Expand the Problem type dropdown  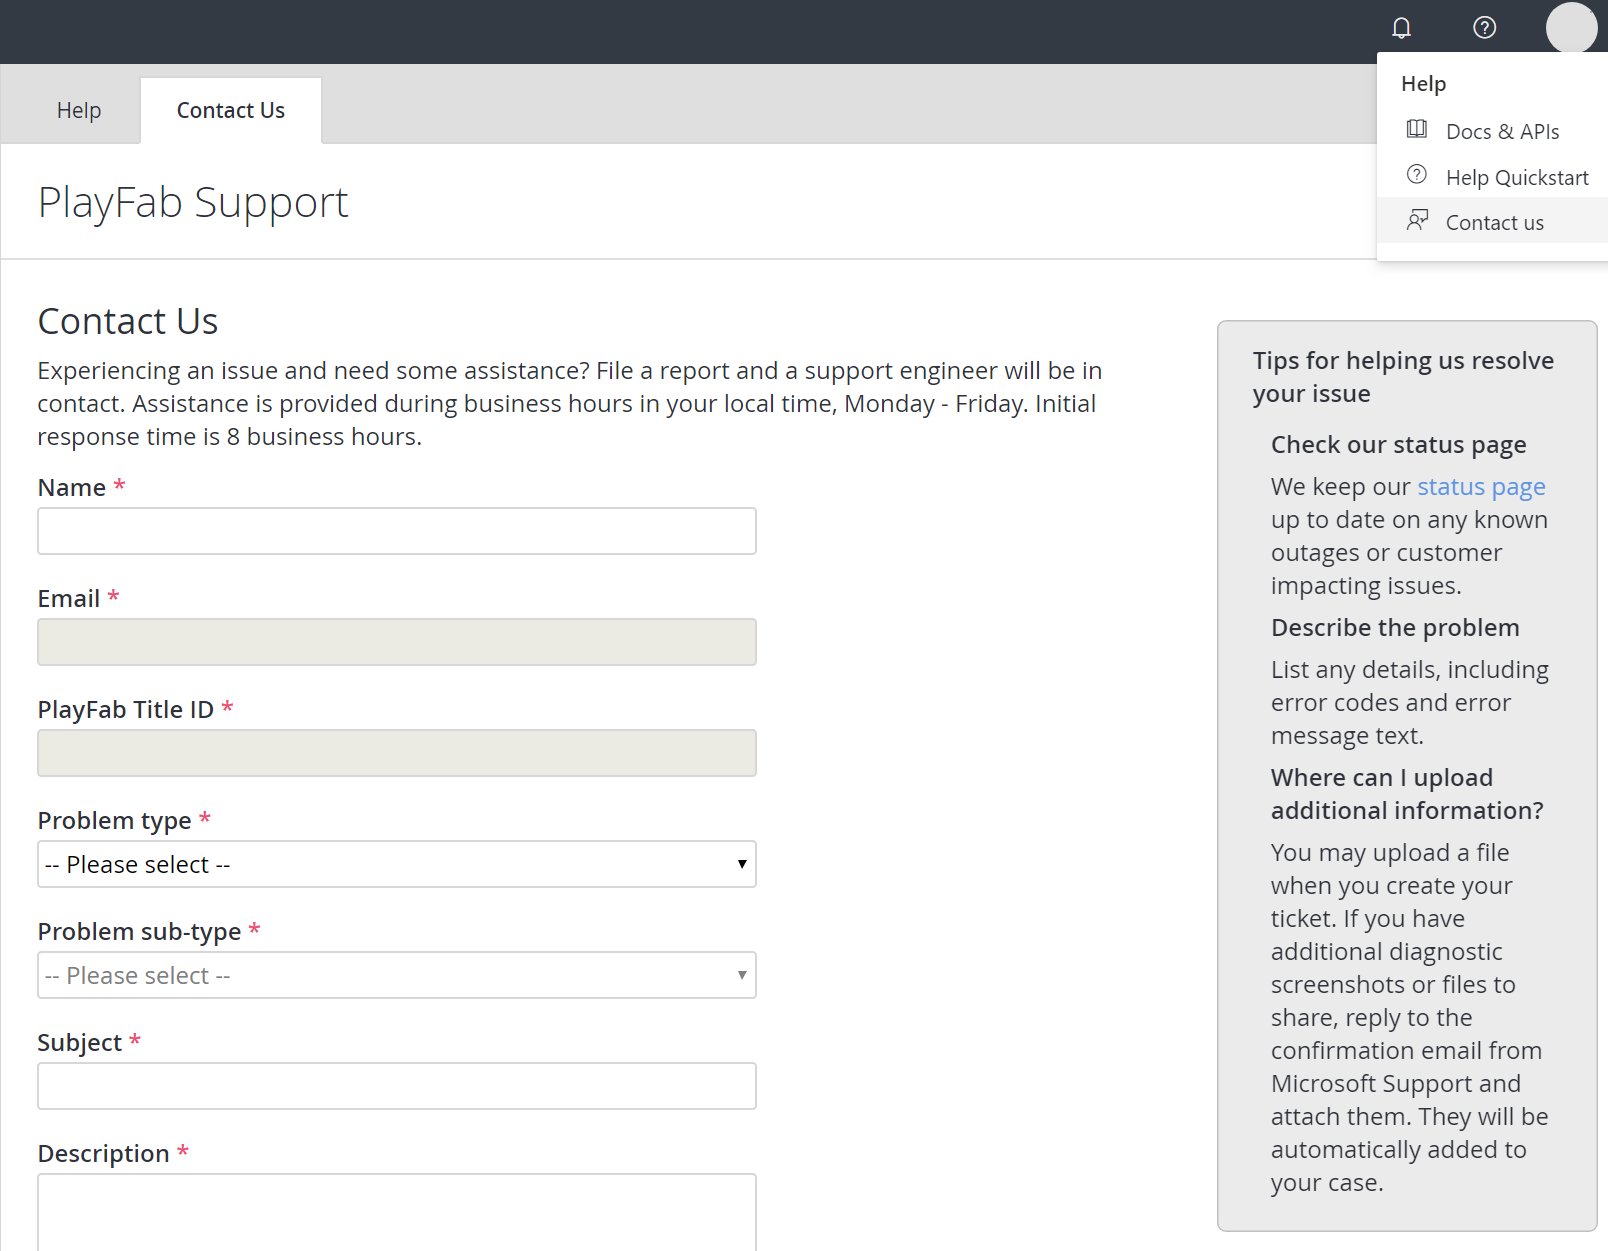pyautogui.click(x=397, y=864)
